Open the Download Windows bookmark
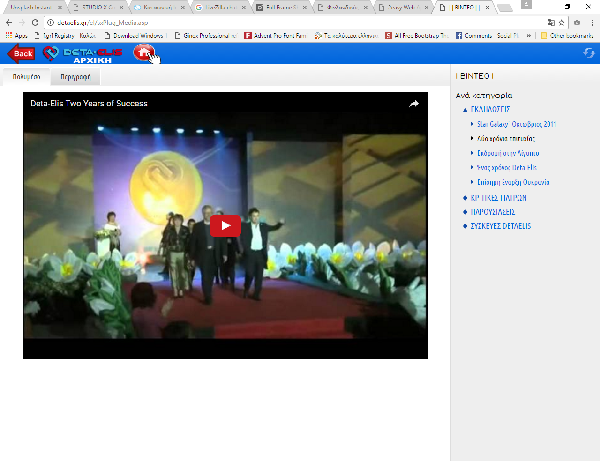The image size is (600, 461). click(x=134, y=36)
